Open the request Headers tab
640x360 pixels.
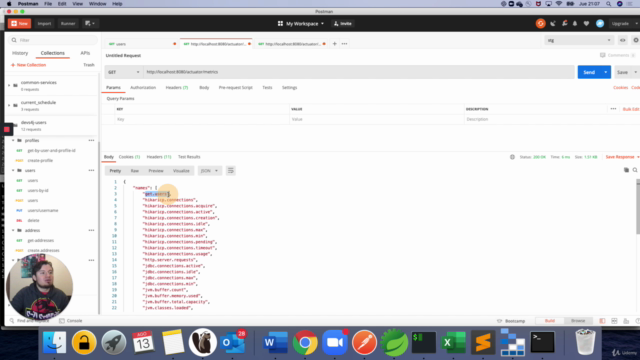(x=177, y=88)
